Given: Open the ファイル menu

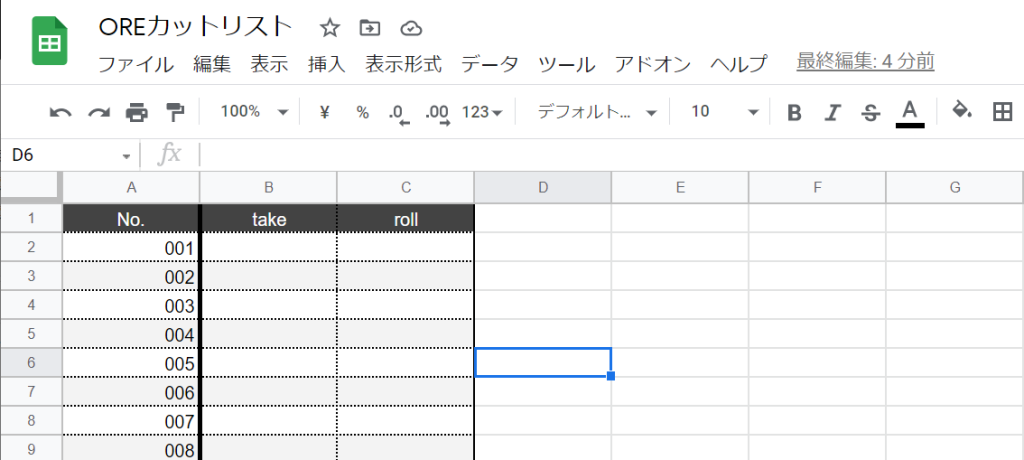Looking at the screenshot, I should click(136, 64).
